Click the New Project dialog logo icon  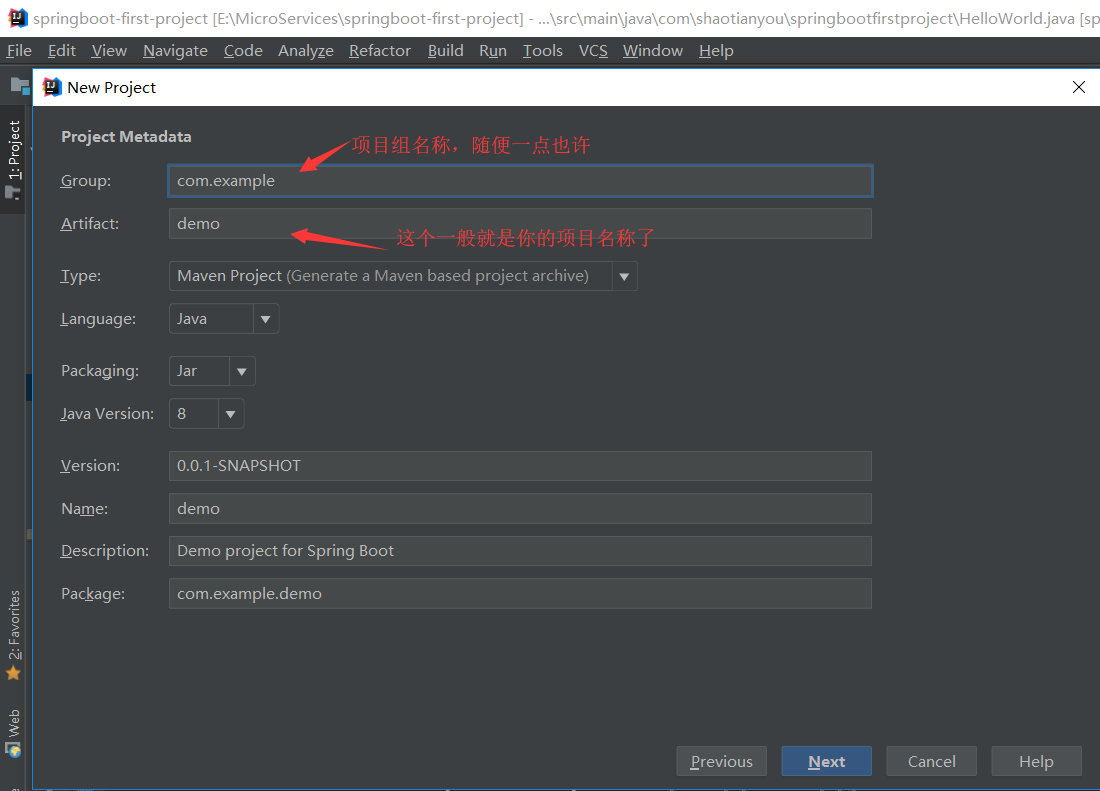(x=52, y=87)
